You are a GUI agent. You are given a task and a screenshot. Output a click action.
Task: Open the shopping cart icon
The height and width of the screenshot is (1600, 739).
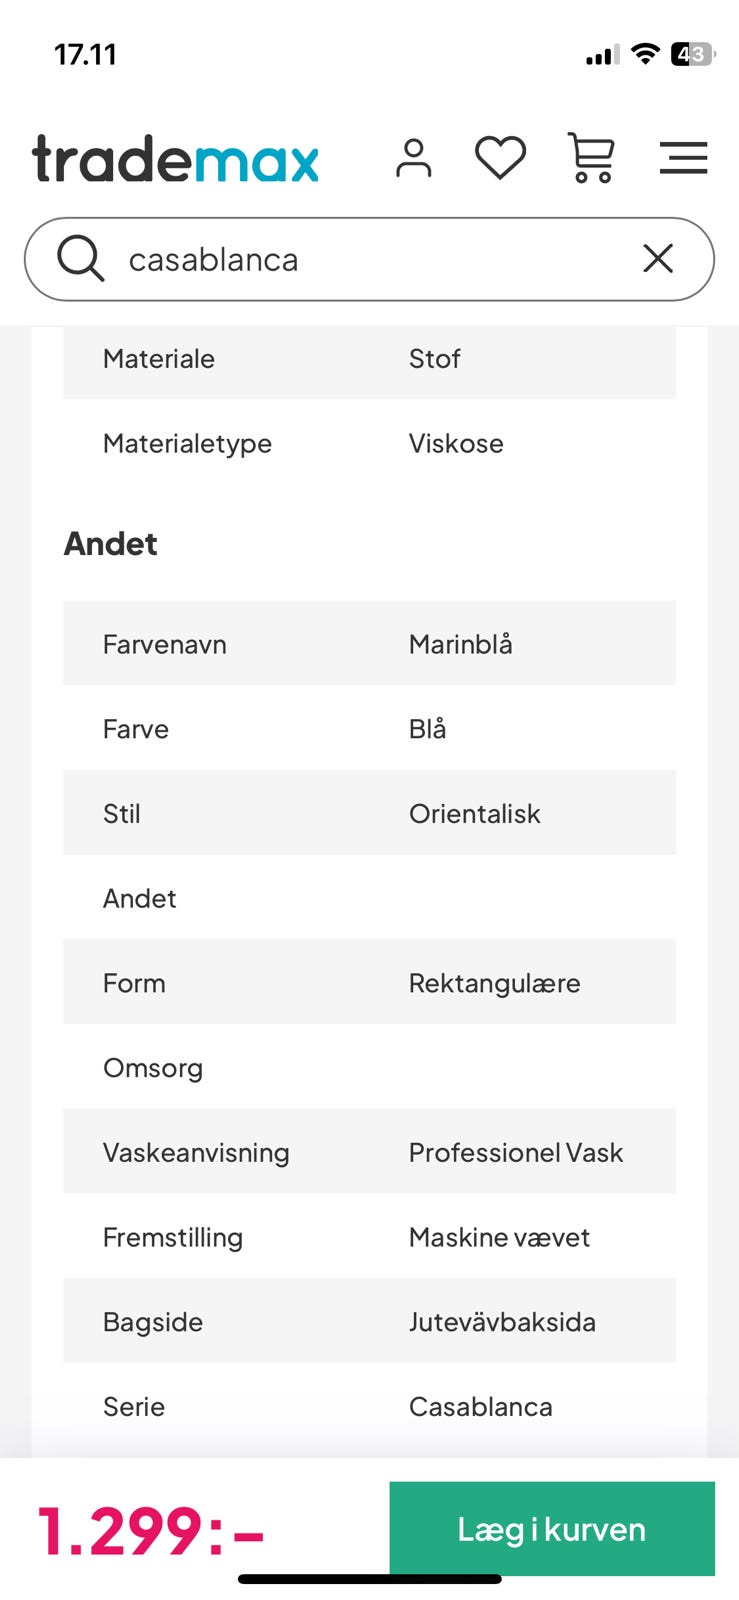[591, 159]
